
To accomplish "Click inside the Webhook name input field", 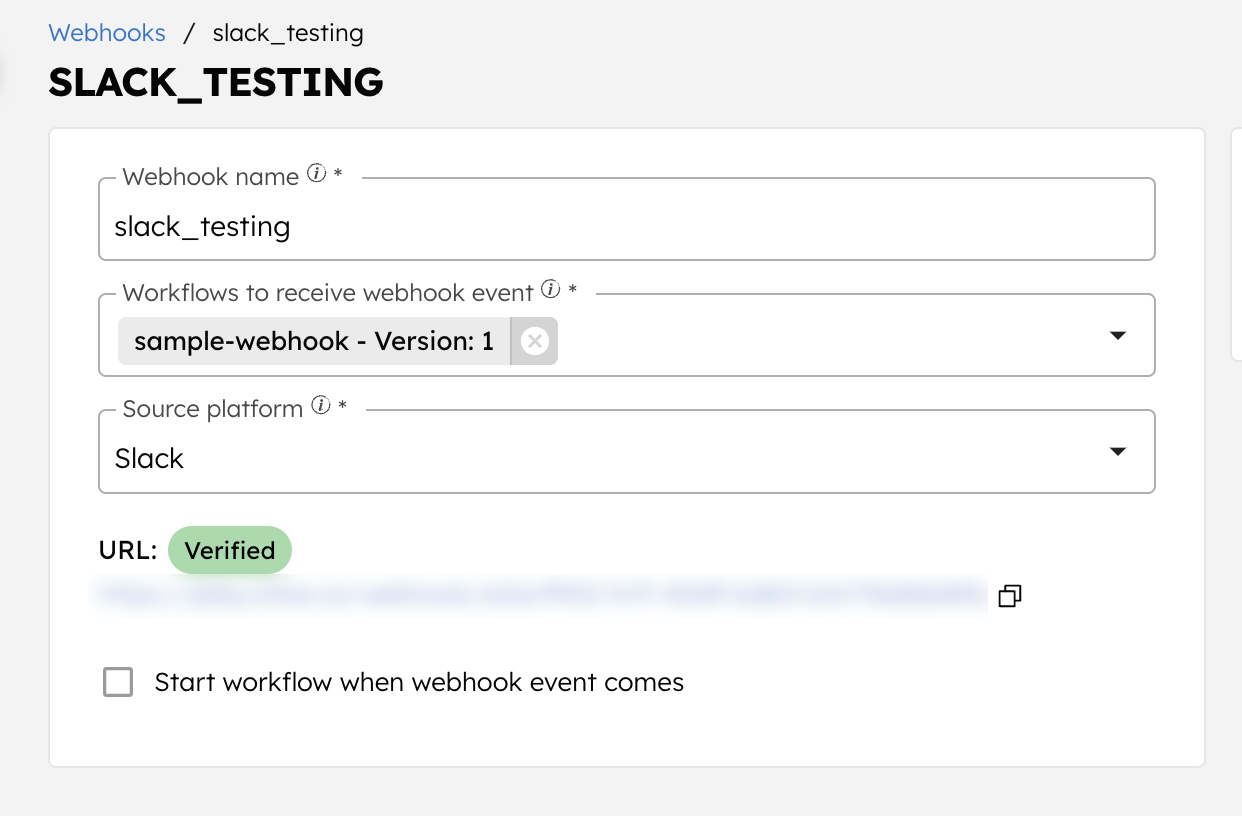I will (400, 226).
